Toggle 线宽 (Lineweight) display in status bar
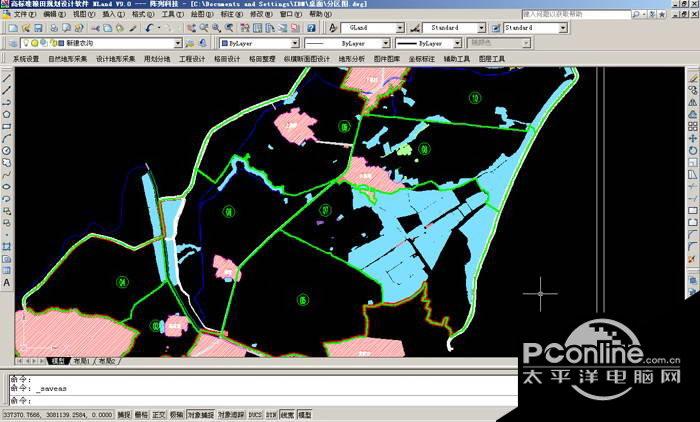700x422 pixels. [x=287, y=415]
